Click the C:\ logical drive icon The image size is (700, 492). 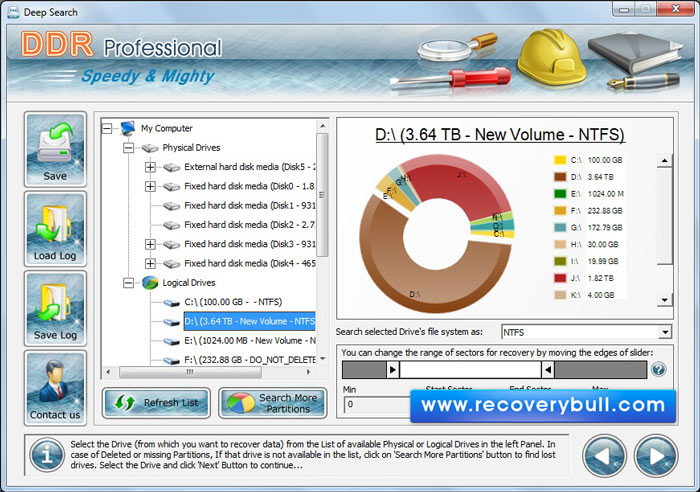coord(171,303)
